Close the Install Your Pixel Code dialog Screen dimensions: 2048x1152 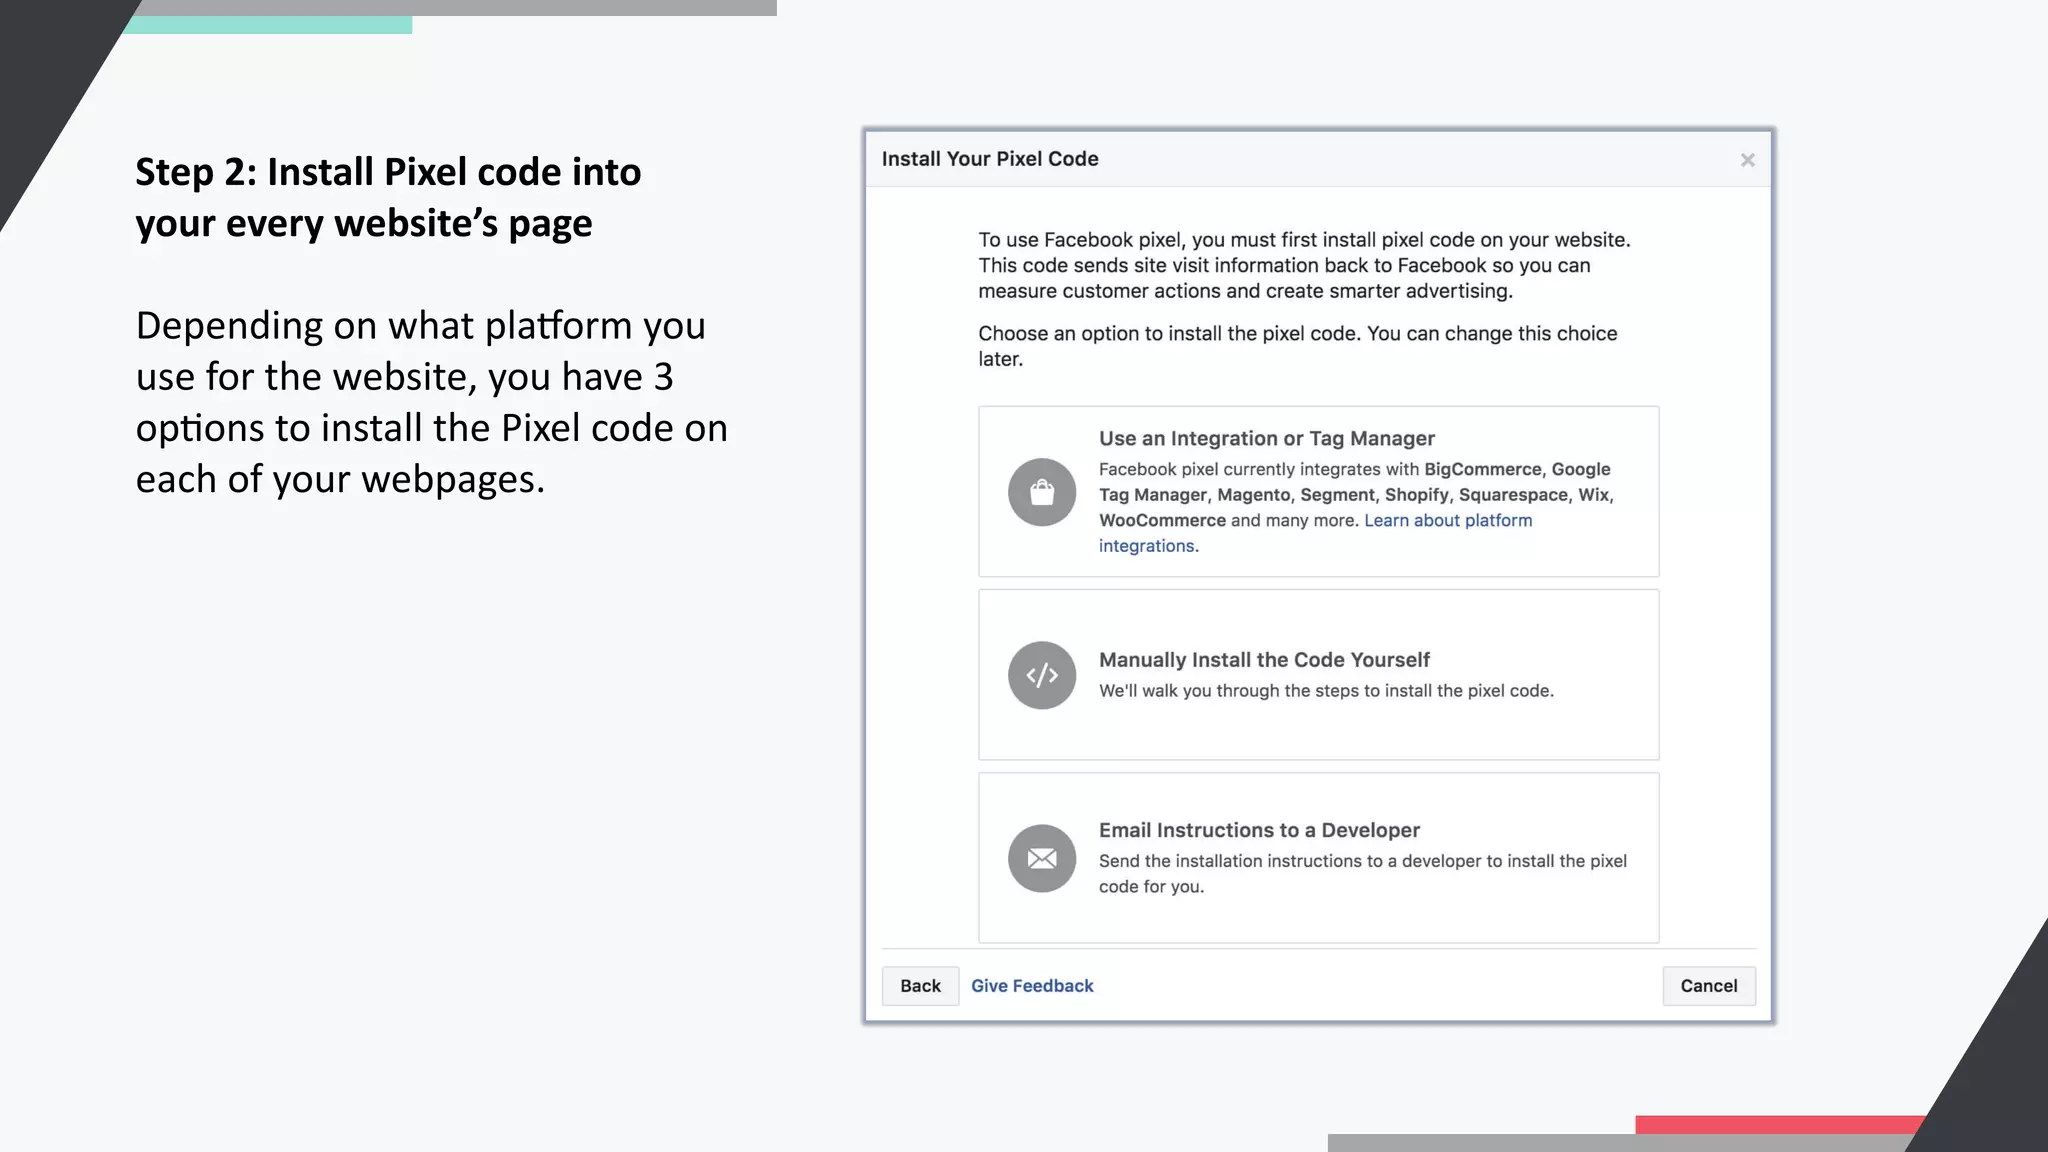(1747, 160)
